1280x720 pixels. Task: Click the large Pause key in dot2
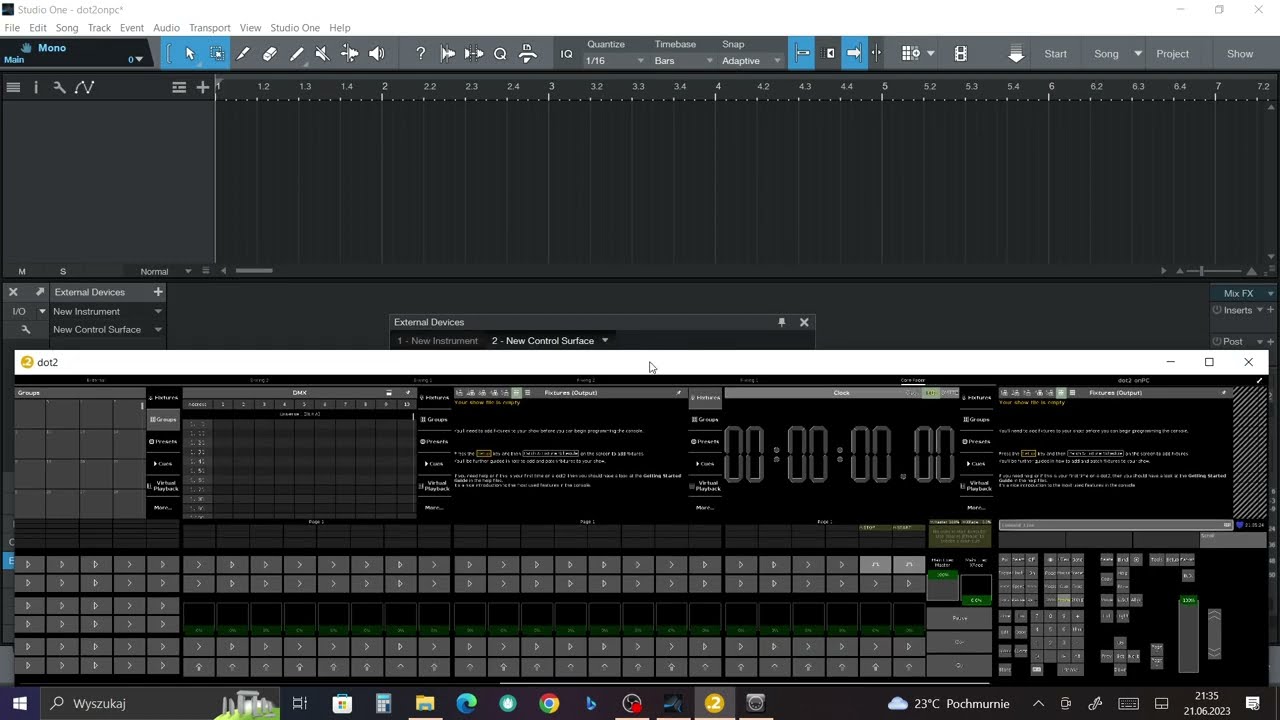[959, 618]
